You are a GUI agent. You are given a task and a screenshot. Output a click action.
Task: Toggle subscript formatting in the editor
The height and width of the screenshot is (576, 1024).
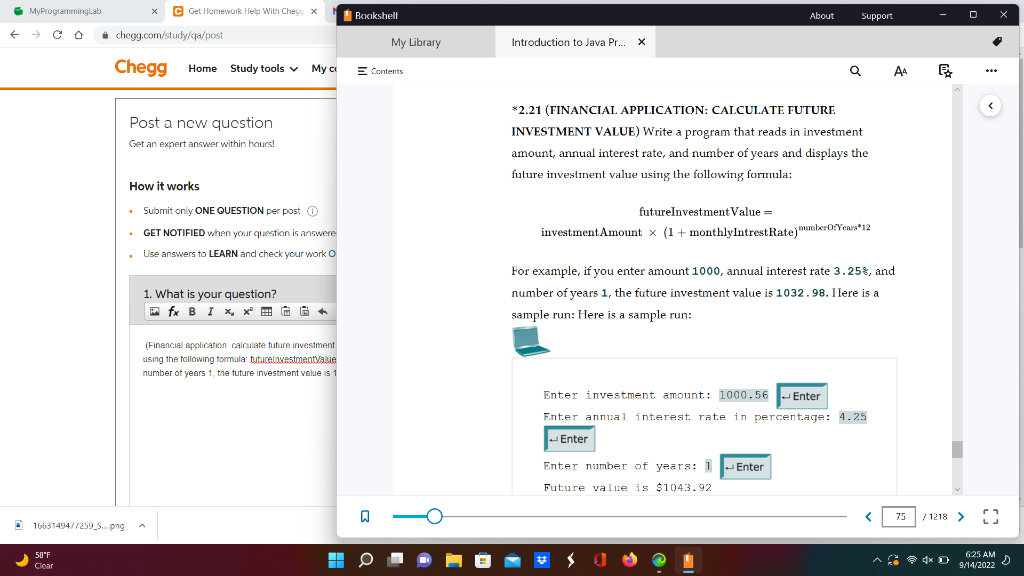(229, 311)
